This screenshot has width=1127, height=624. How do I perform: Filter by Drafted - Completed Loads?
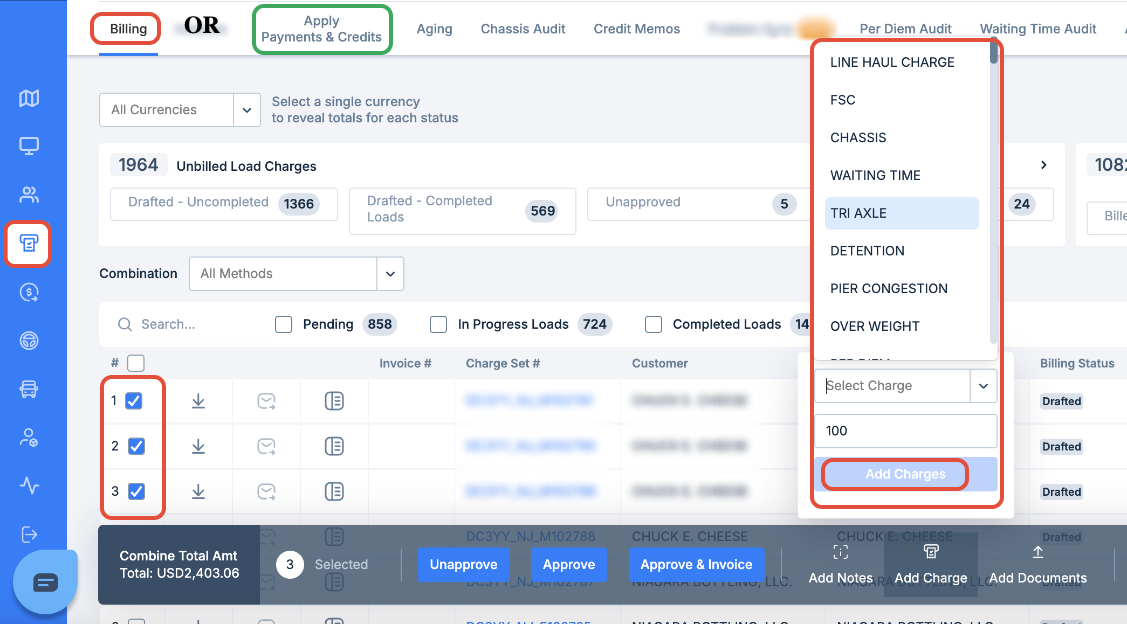pyautogui.click(x=462, y=211)
